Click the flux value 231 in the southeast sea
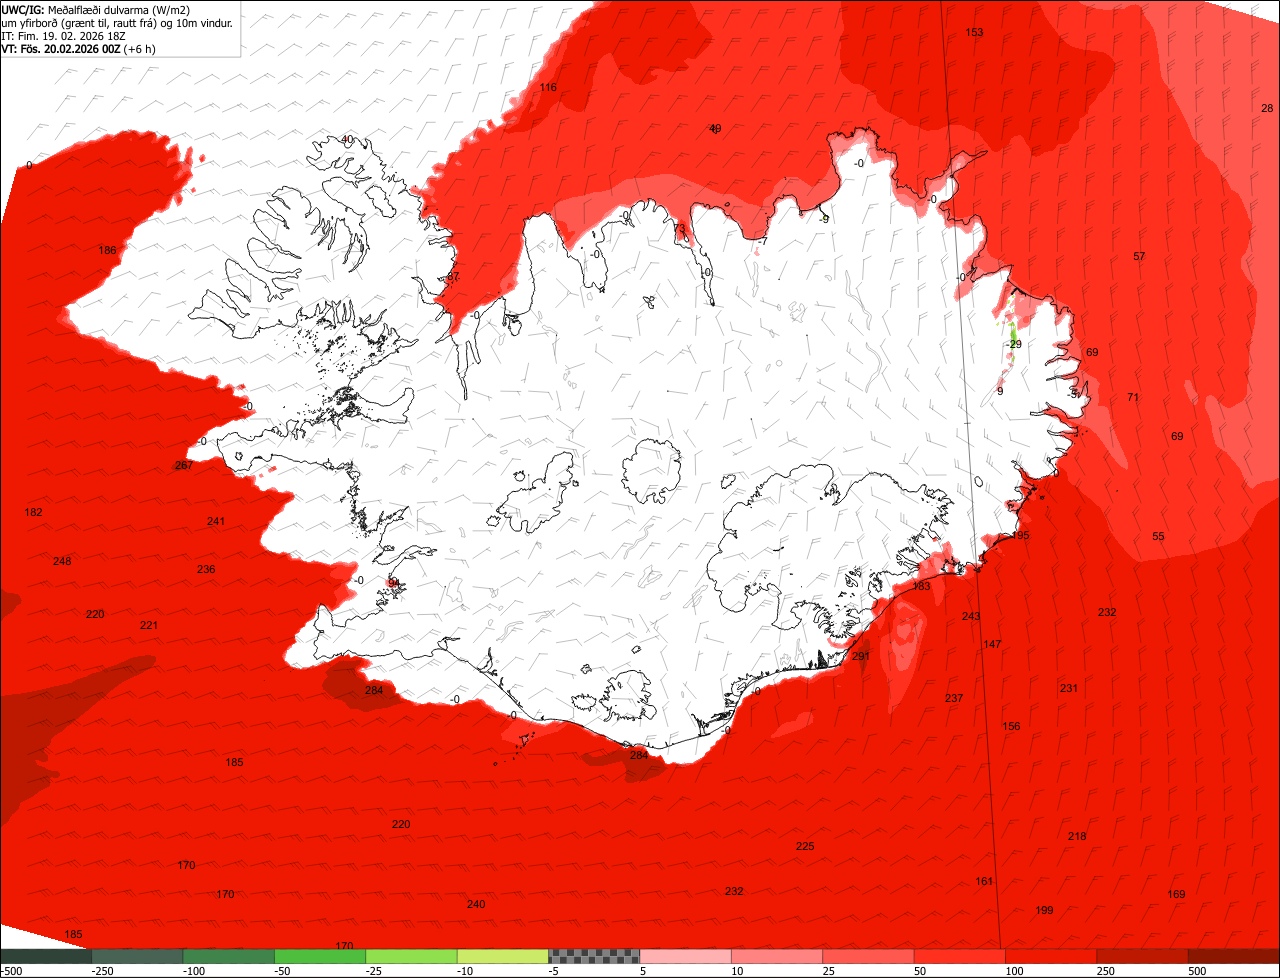 (x=1069, y=688)
